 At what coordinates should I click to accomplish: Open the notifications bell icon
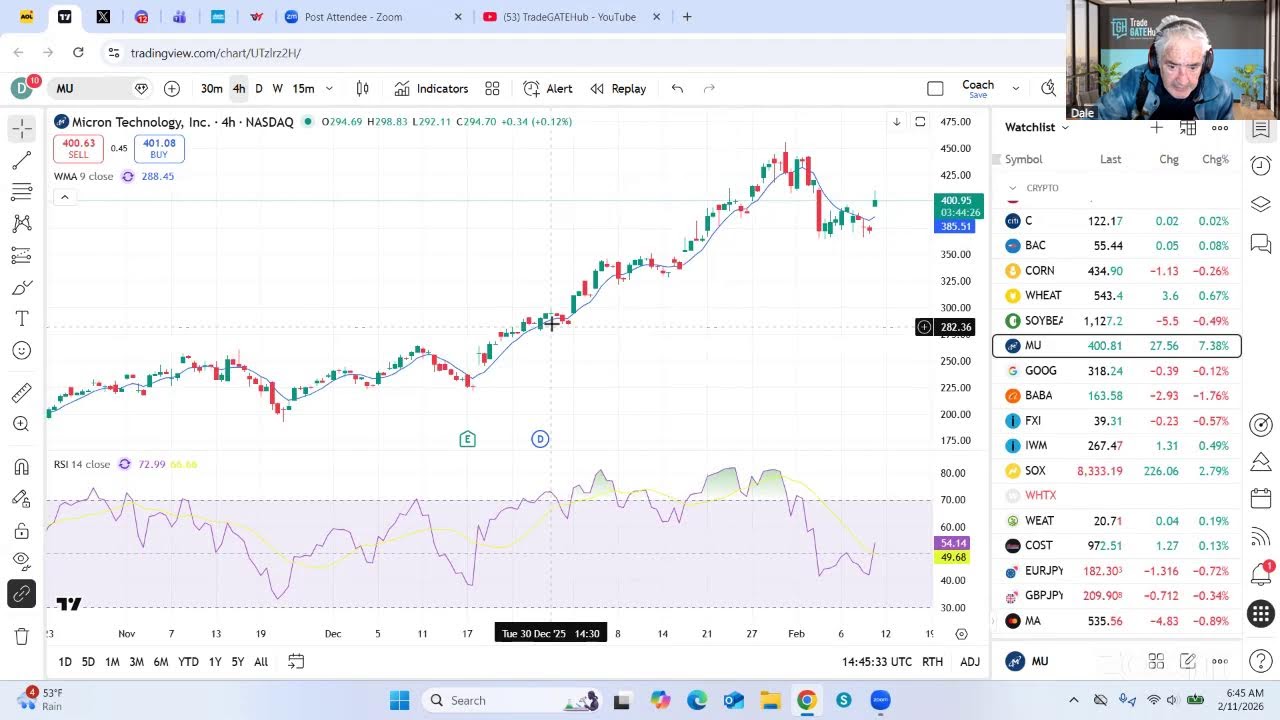tap(1261, 573)
